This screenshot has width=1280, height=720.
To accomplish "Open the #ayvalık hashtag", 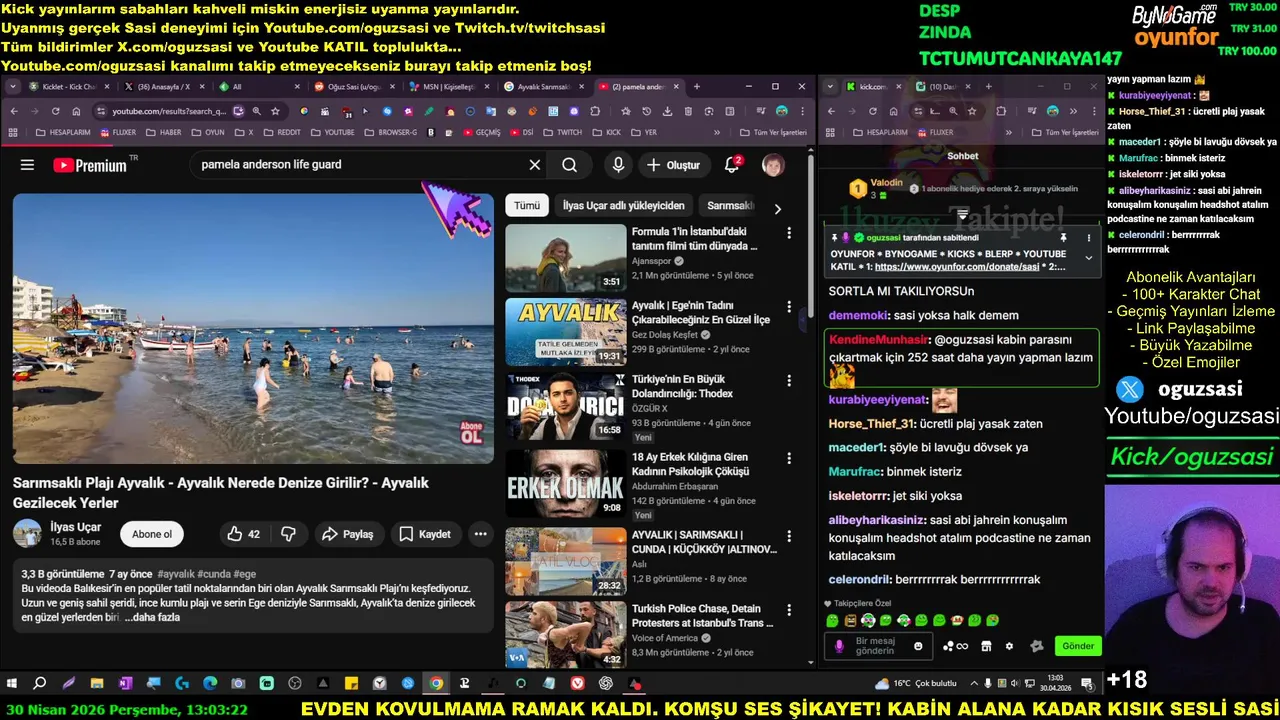I will click(x=176, y=574).
